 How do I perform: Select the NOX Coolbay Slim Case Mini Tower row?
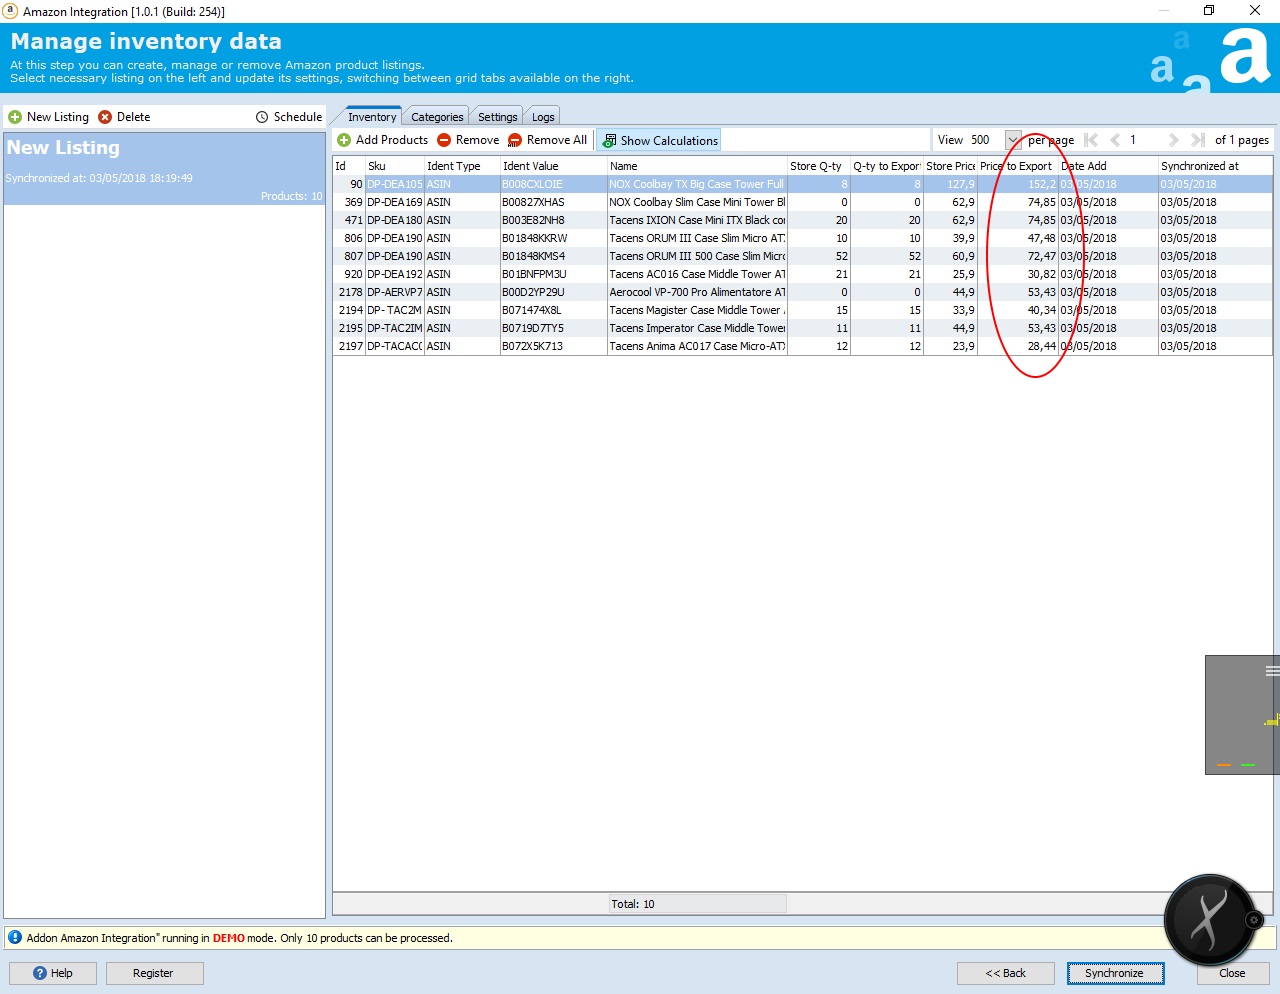[802, 202]
